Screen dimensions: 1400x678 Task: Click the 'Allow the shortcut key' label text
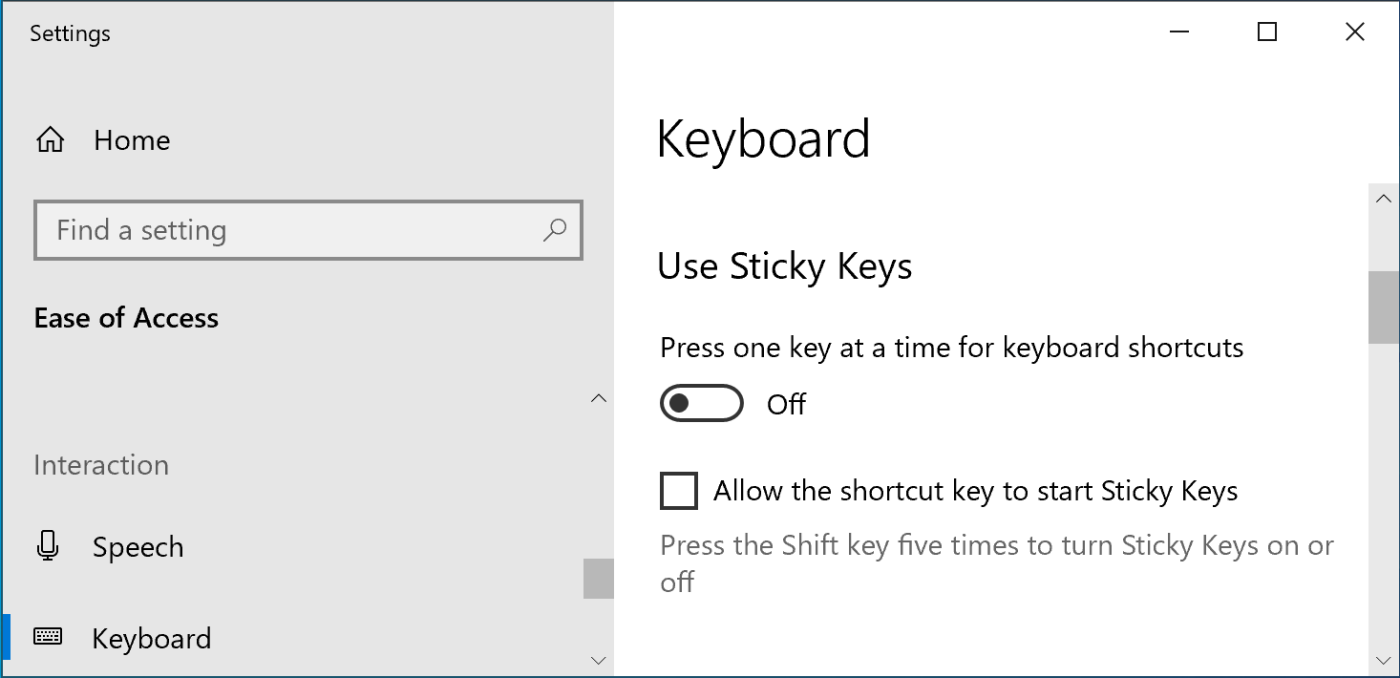coord(975,491)
